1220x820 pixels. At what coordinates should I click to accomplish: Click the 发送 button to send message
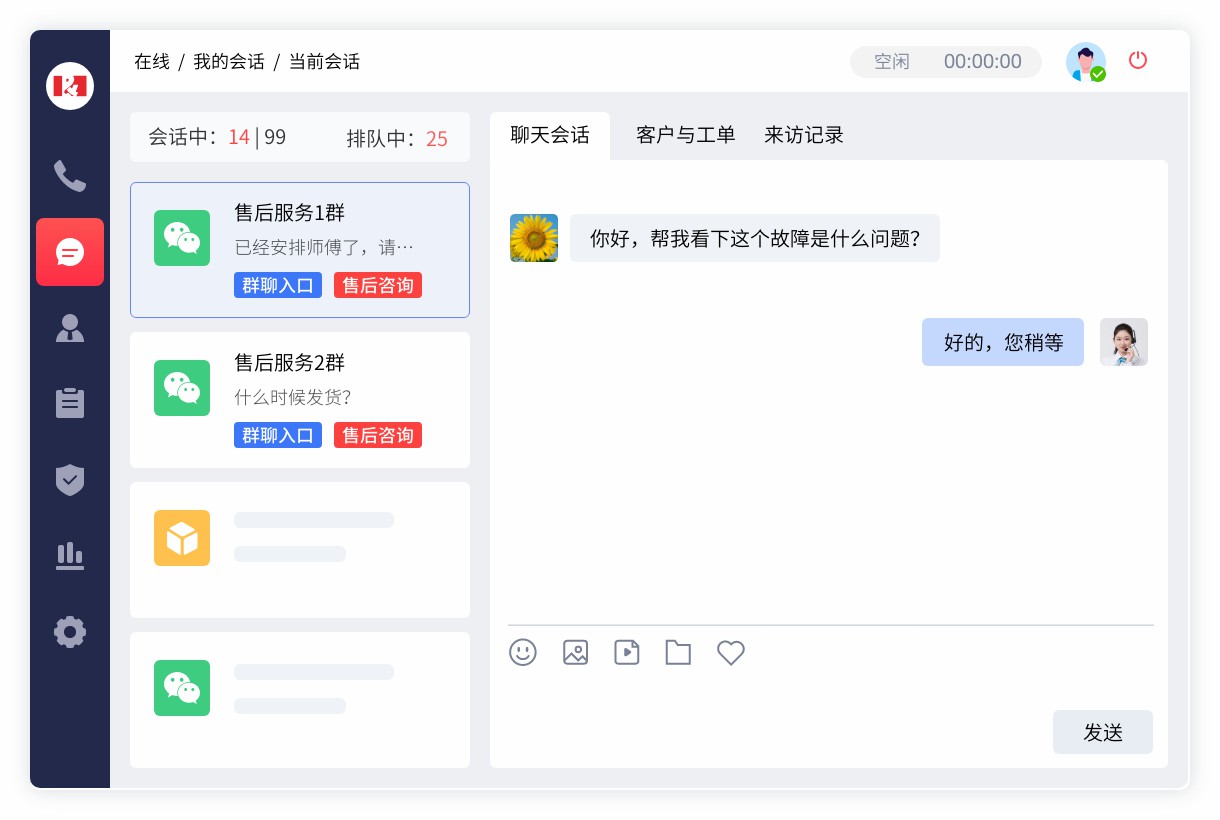click(x=1102, y=732)
